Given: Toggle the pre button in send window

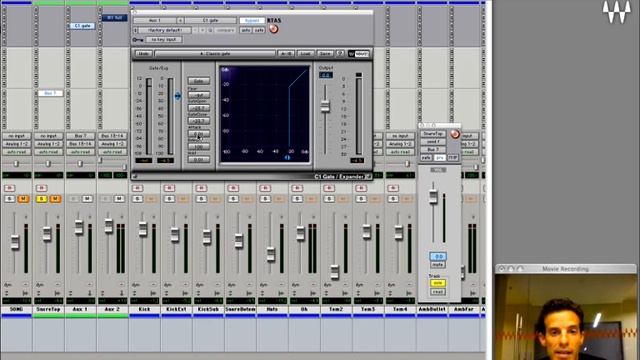Looking at the screenshot, I should (440, 157).
